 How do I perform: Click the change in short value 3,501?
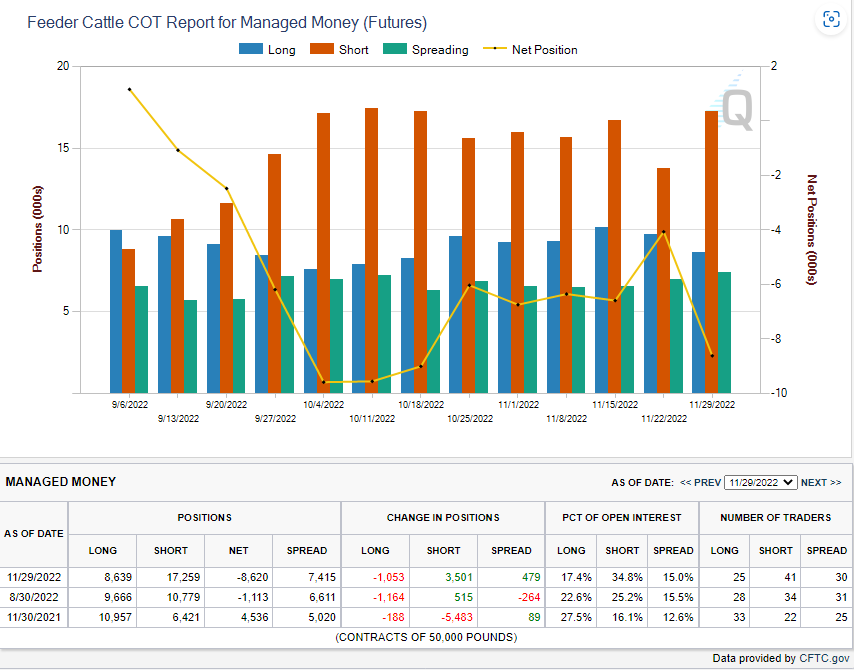pyautogui.click(x=459, y=577)
